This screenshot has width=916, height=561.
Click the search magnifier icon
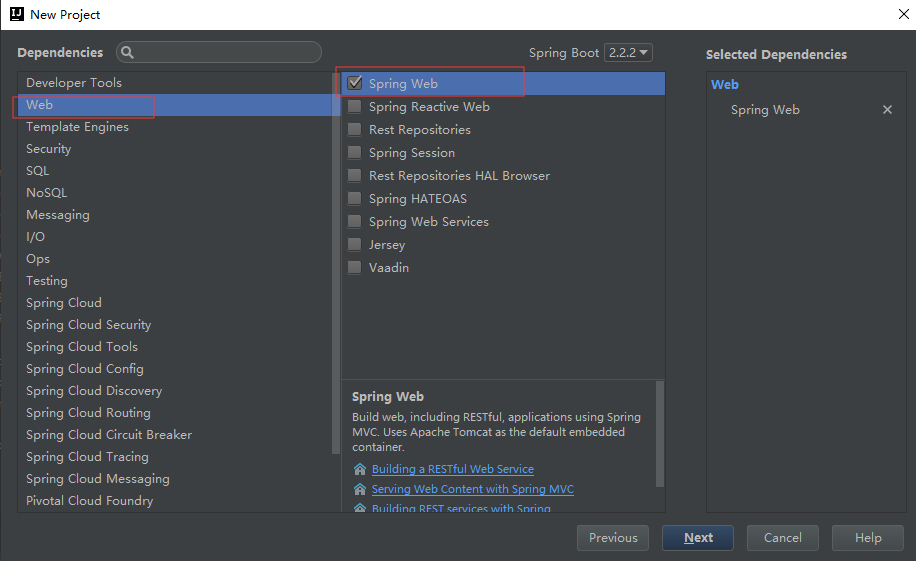[128, 52]
